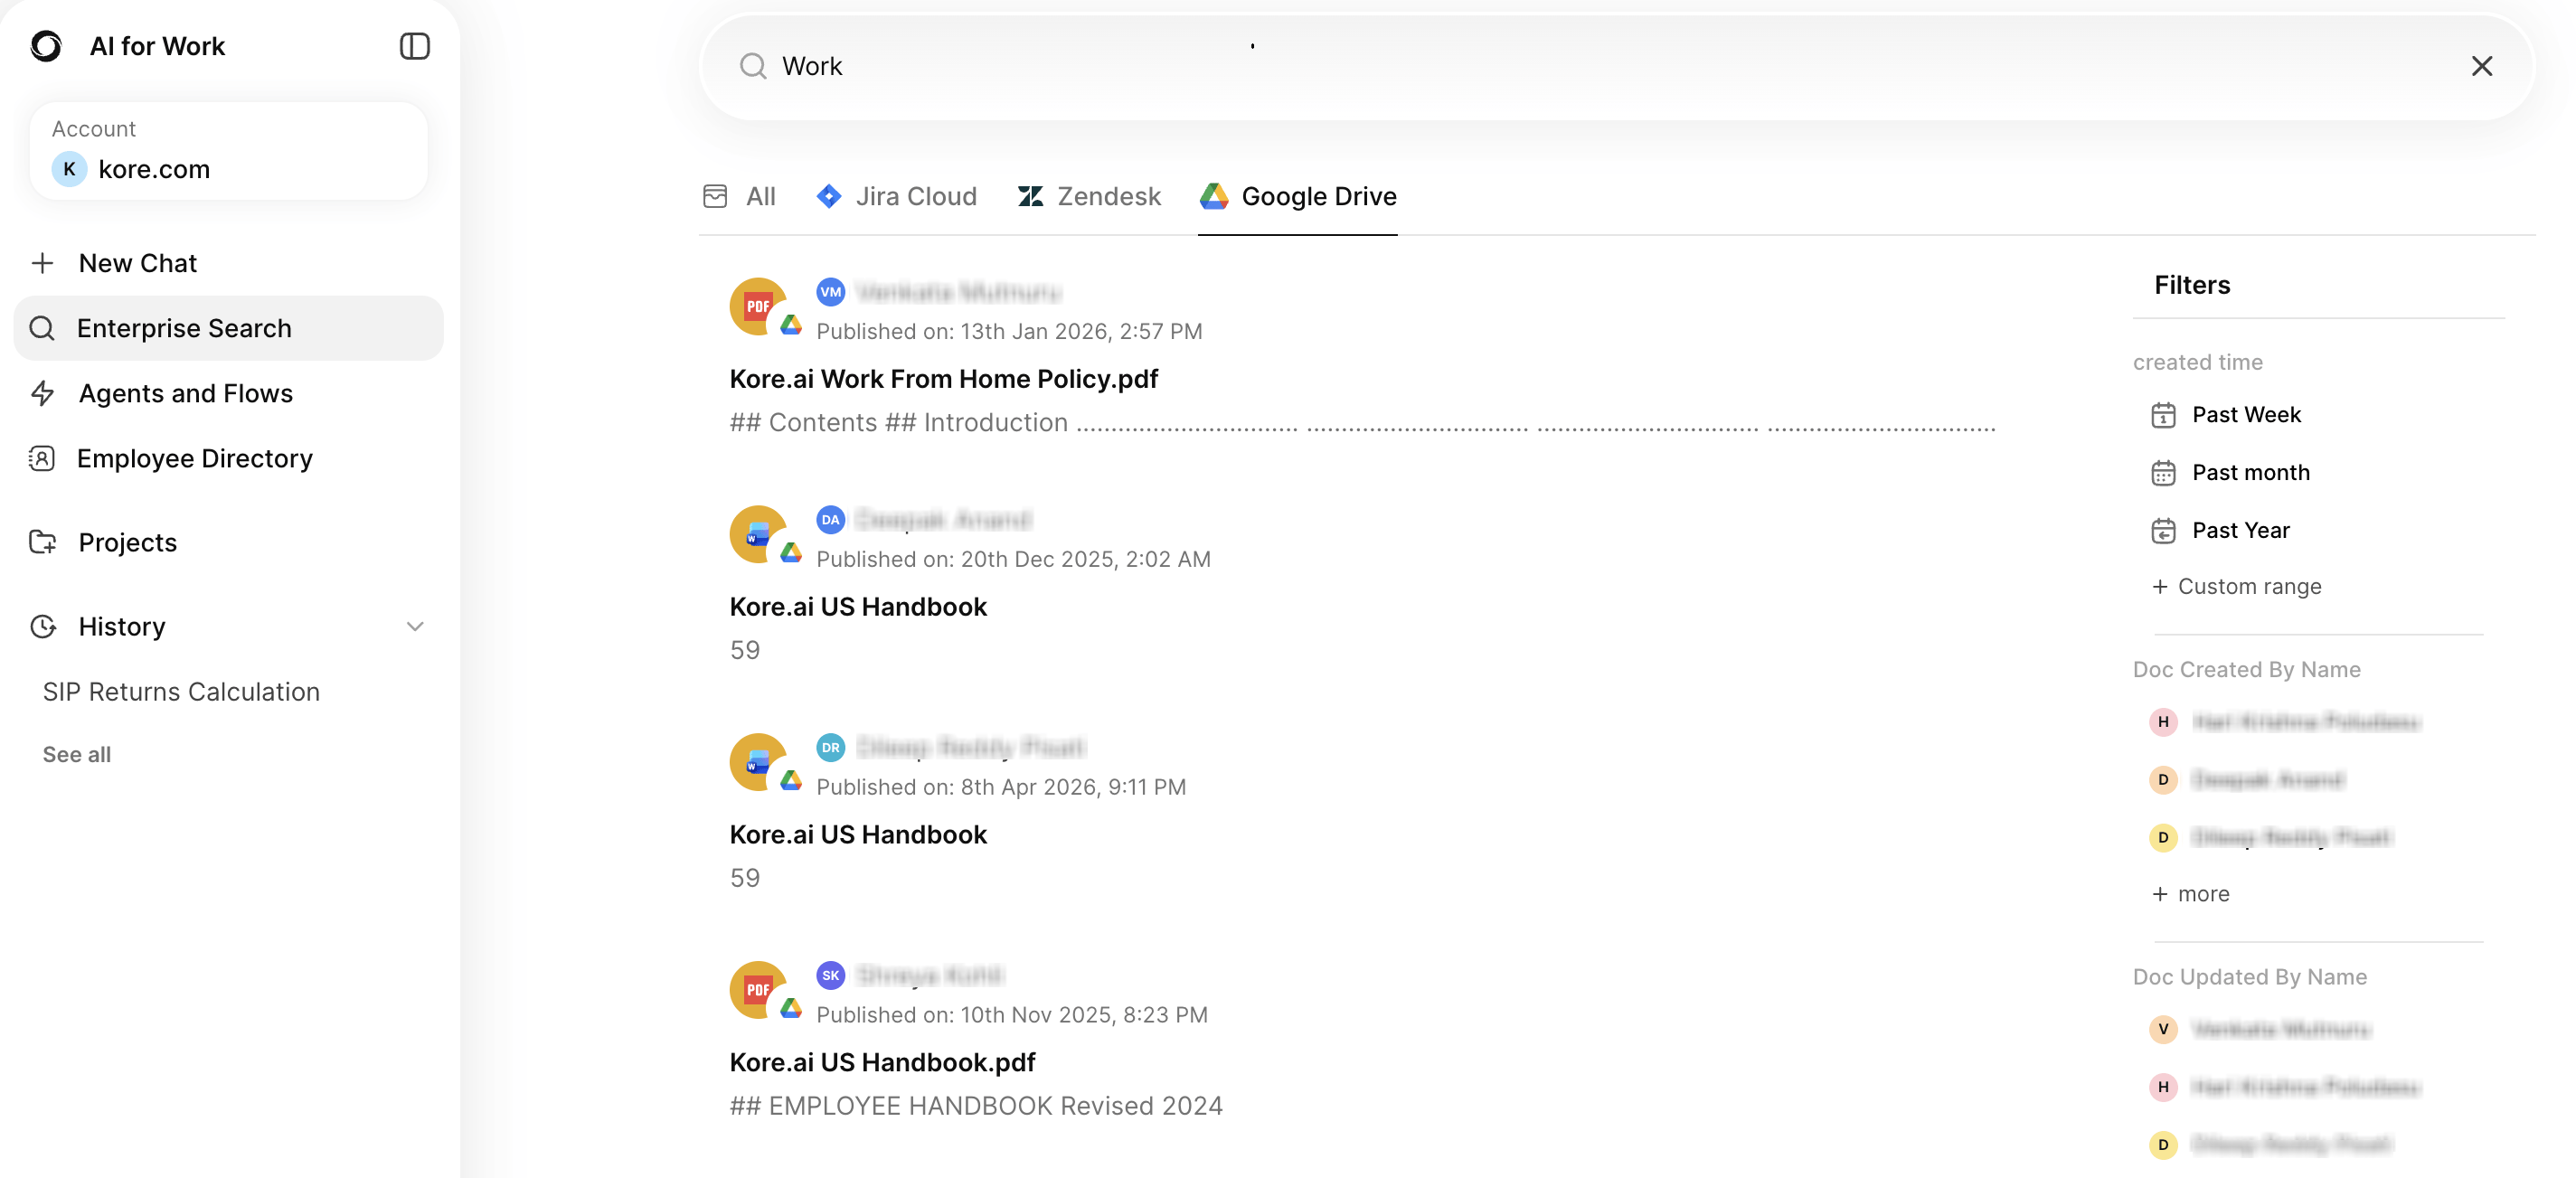Click the Google Drive logo in tab

click(x=1213, y=196)
